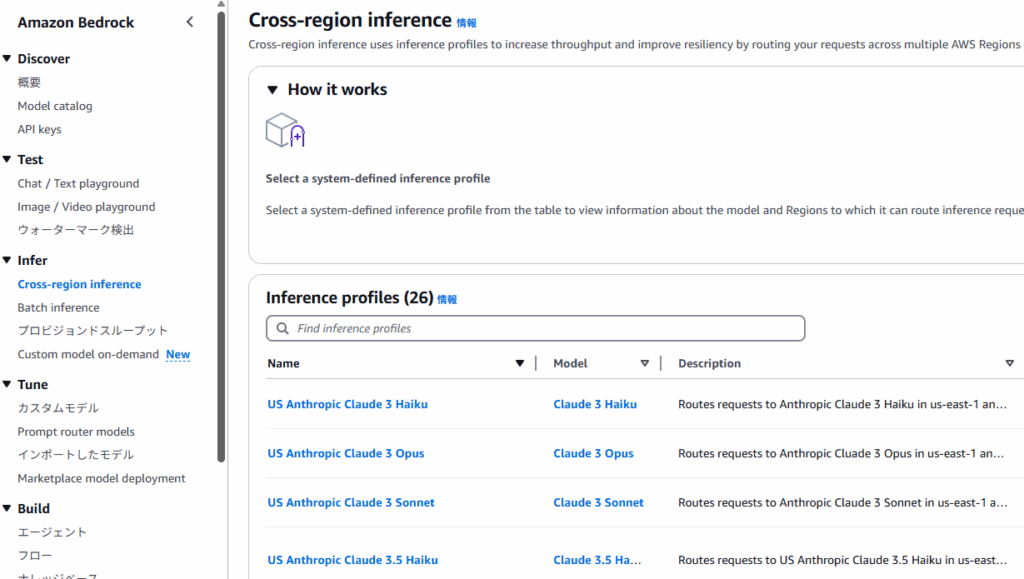Screen dimensions: 1024x579
Task: Collapse the Infer section
Action: click(x=7, y=260)
